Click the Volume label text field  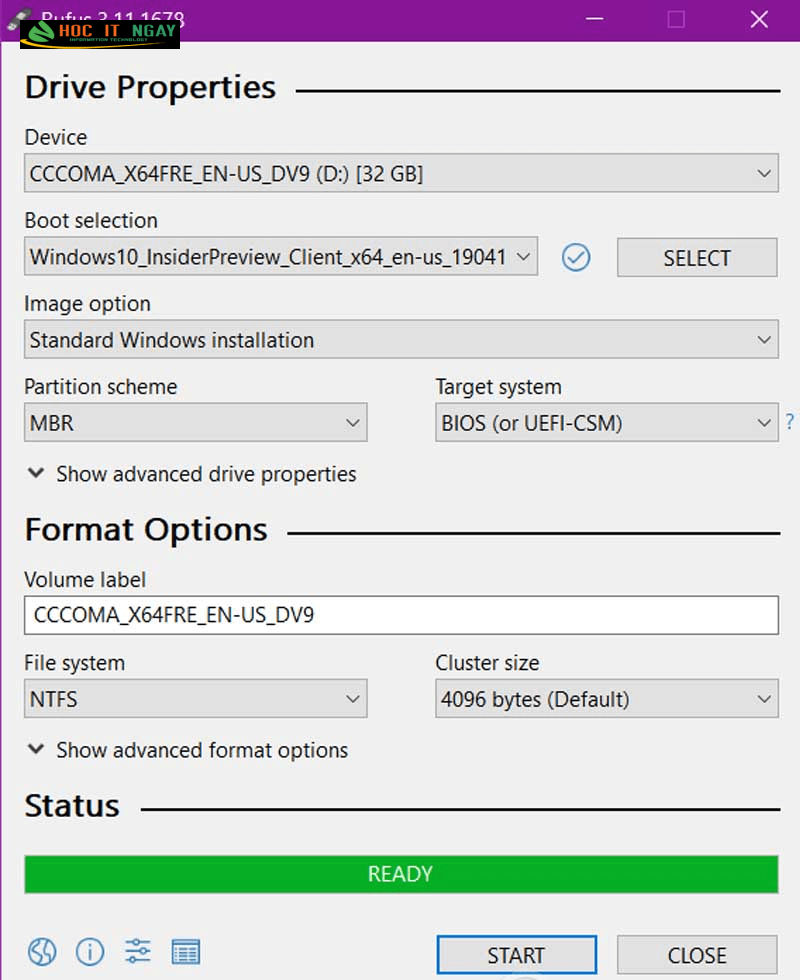pos(401,615)
